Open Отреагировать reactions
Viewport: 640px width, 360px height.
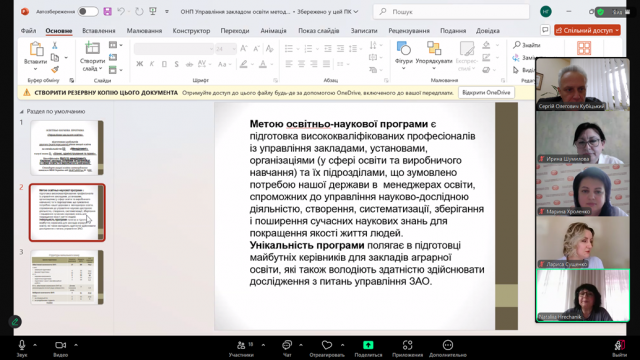point(327,348)
